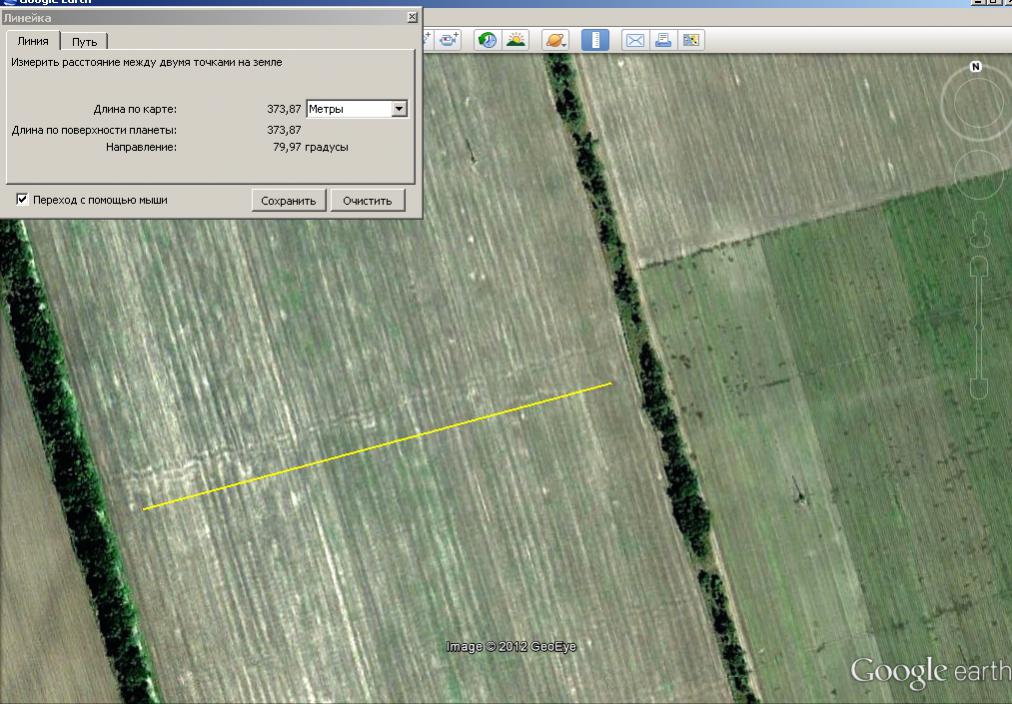The width and height of the screenshot is (1012, 704).
Task: Toggle the sunlight icon in the toolbar
Action: [x=516, y=40]
